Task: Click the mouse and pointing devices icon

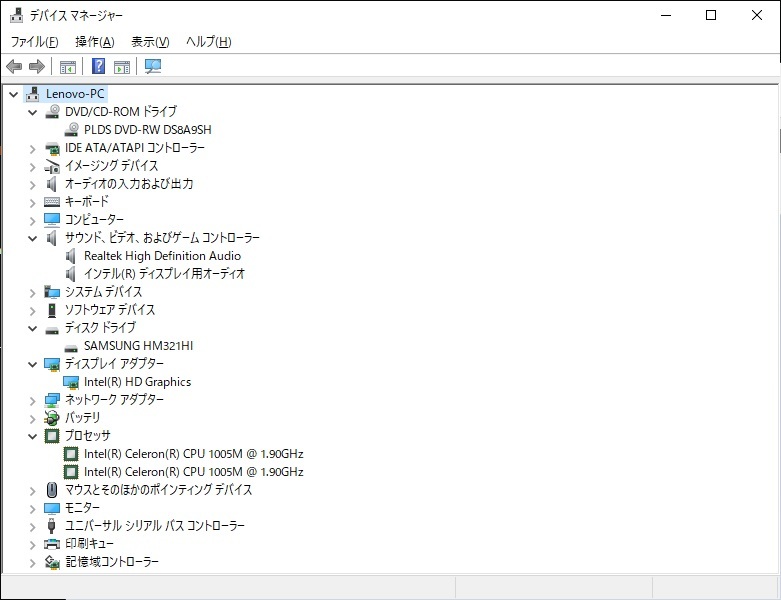Action: pyautogui.click(x=52, y=490)
